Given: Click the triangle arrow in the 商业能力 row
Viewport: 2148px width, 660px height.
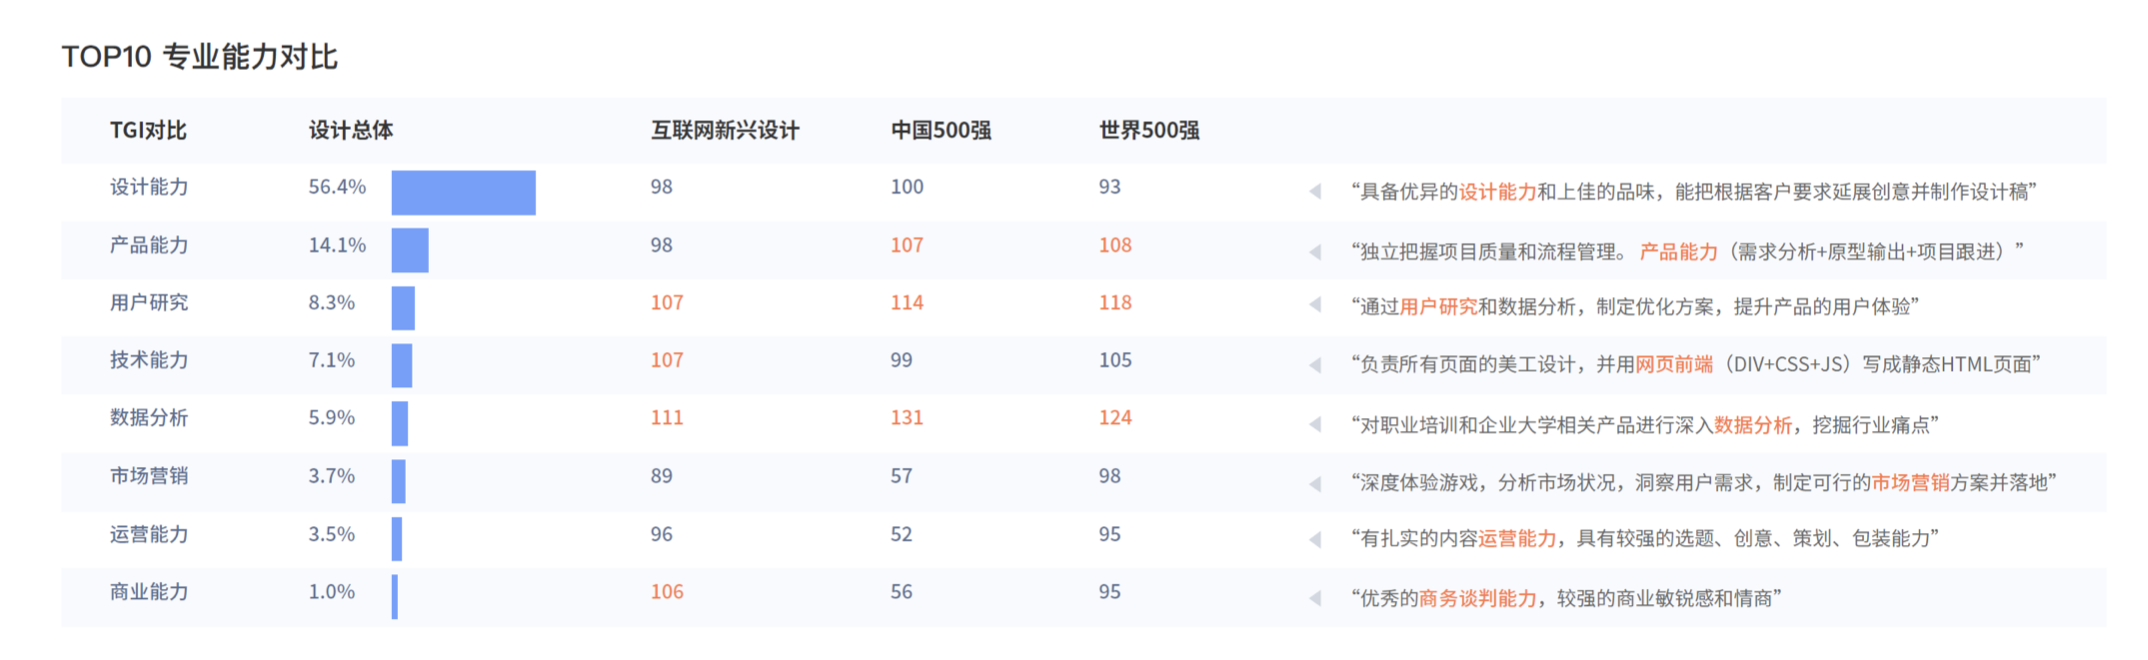Looking at the screenshot, I should 1315,598.
